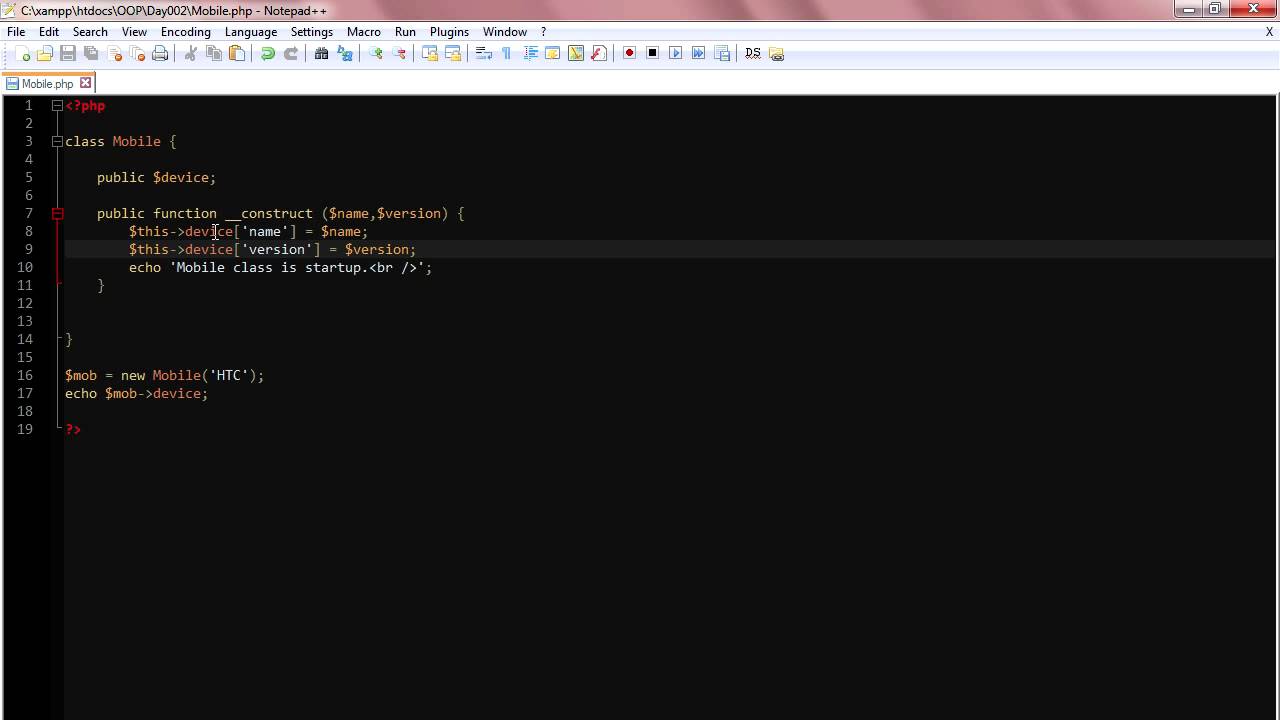Click 'public $device;' code text
Screen dimensions: 1280x720
(x=157, y=178)
